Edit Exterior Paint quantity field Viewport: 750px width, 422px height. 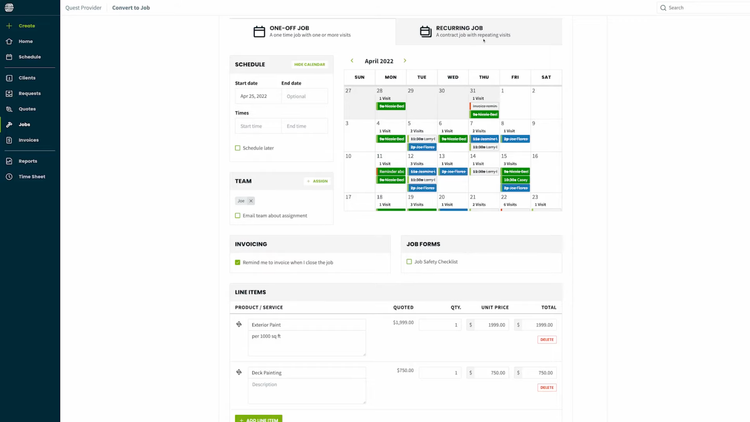[x=440, y=325]
